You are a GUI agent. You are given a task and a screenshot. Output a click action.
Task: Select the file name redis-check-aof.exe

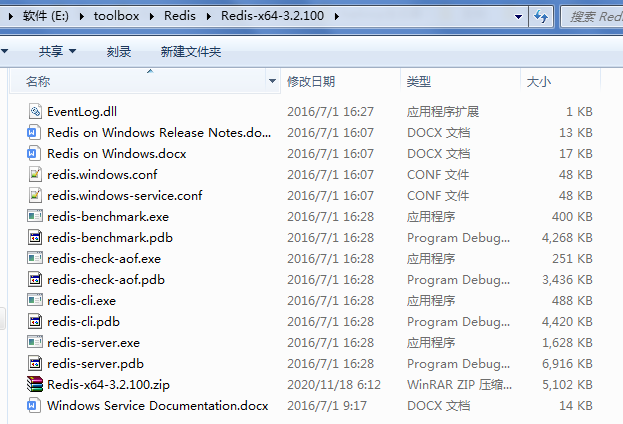[104, 259]
